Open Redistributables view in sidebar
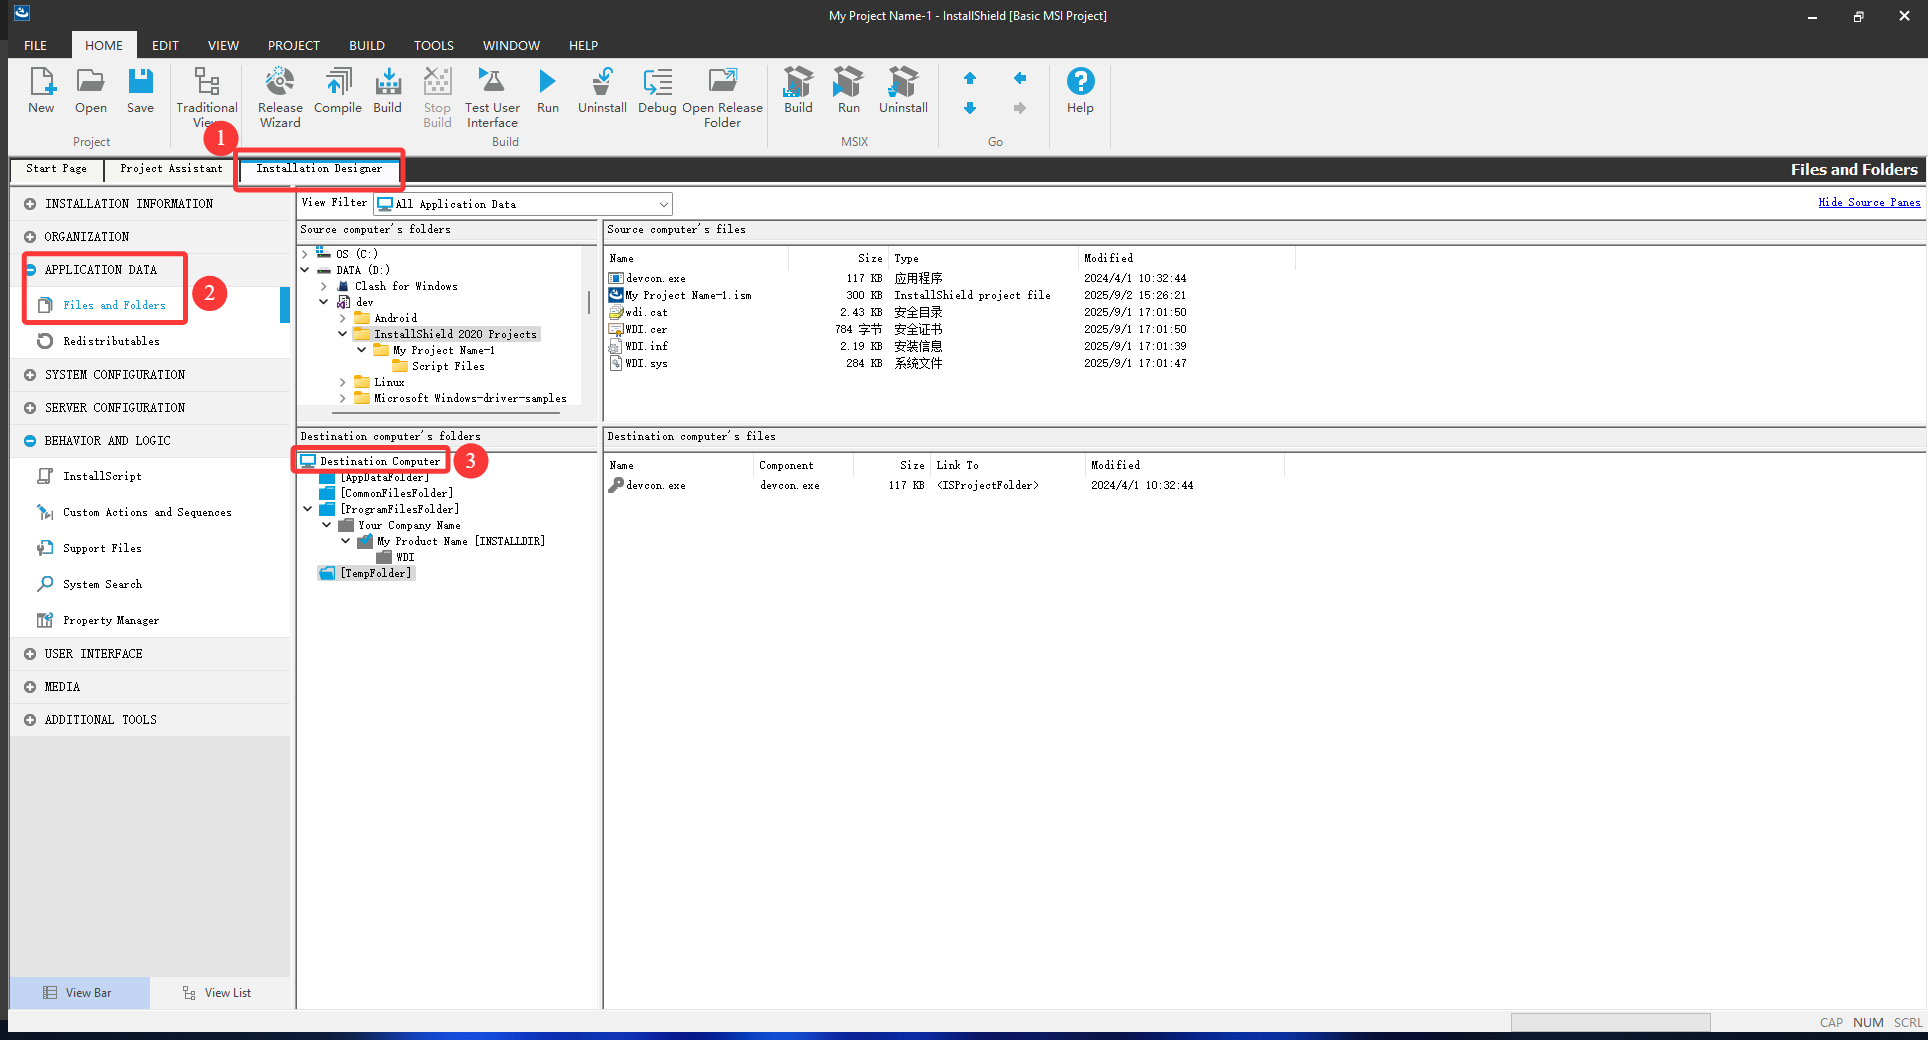Image resolution: width=1928 pixels, height=1040 pixels. click(x=111, y=341)
